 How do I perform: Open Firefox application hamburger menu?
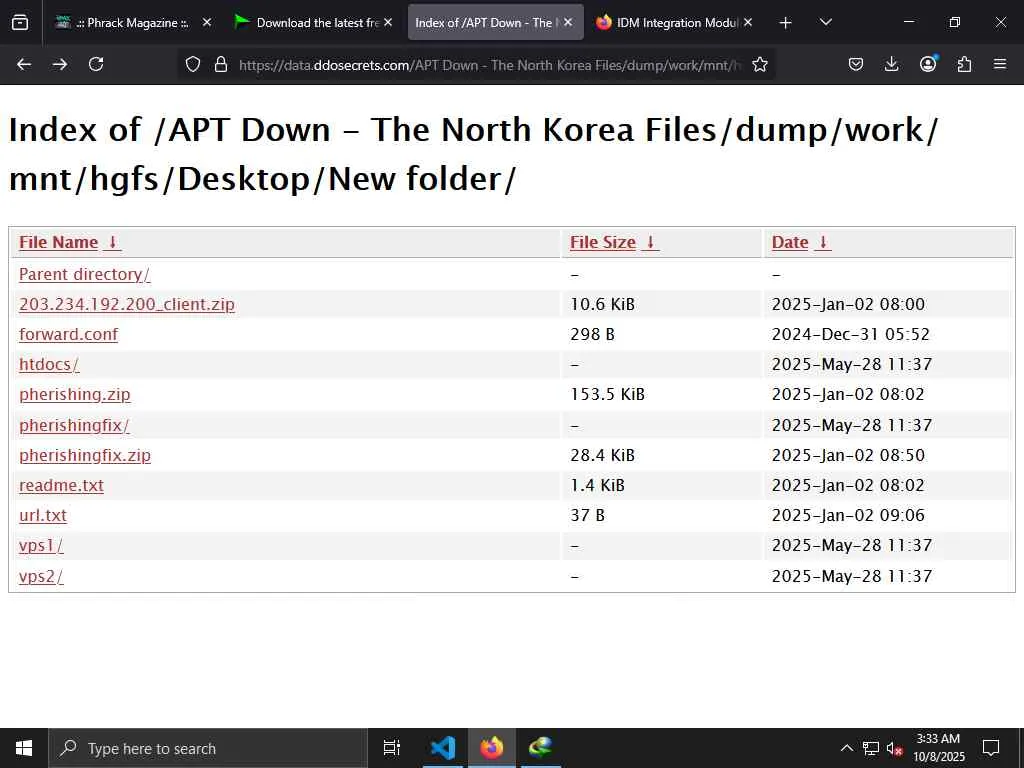coord(1000,64)
